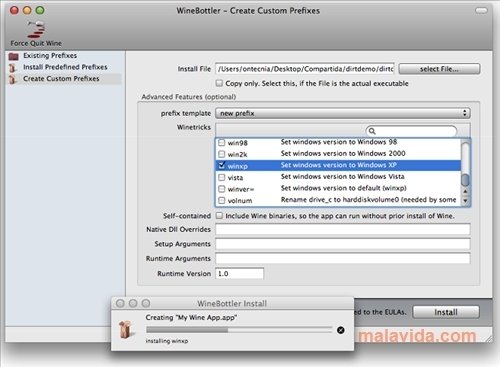The height and width of the screenshot is (367, 500).
Task: Click the WineBottler Install dialog title
Action: [x=232, y=304]
